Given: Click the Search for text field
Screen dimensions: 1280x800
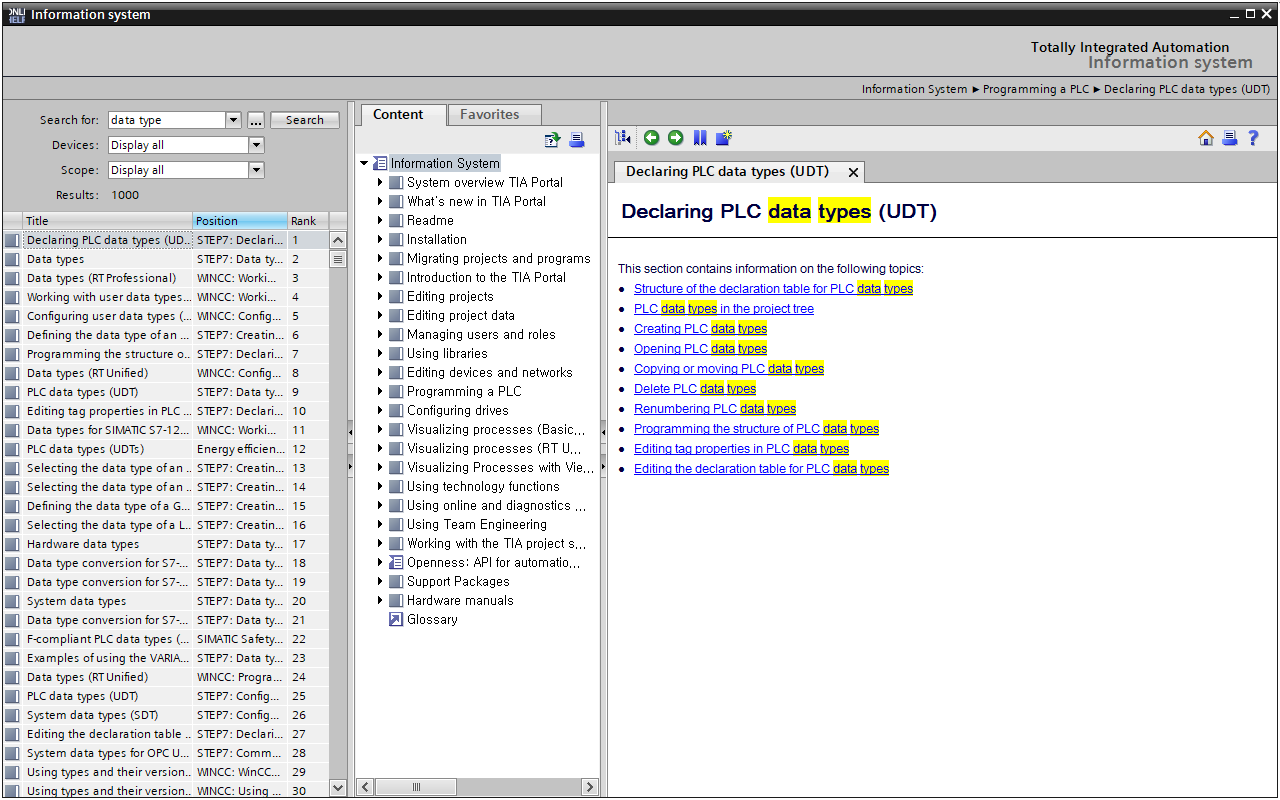Looking at the screenshot, I should tap(167, 120).
